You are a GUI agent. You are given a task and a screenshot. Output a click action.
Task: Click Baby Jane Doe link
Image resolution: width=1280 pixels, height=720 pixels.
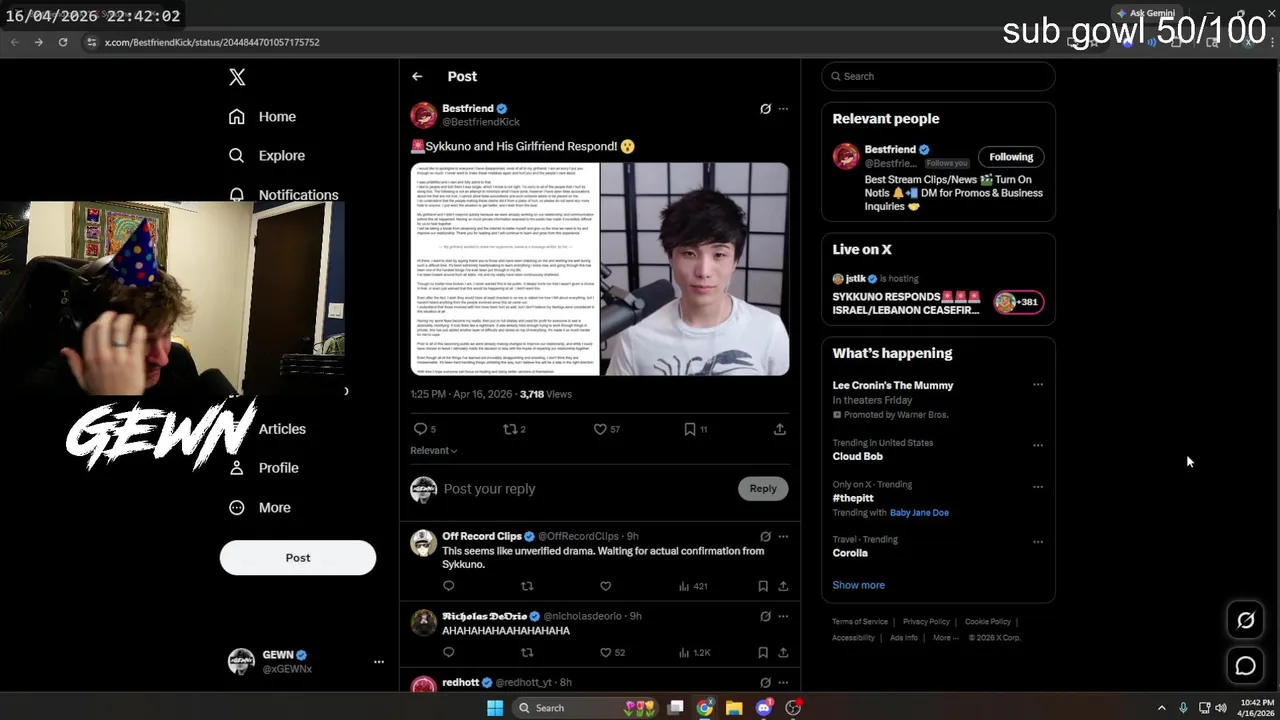tap(919, 513)
